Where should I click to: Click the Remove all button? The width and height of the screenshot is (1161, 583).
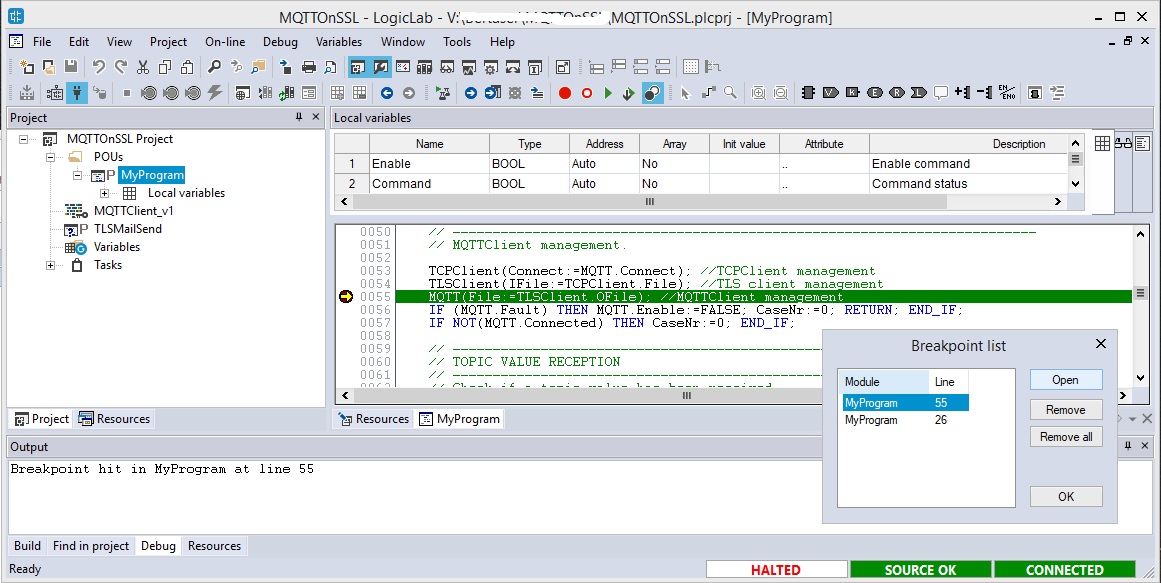coord(1065,437)
